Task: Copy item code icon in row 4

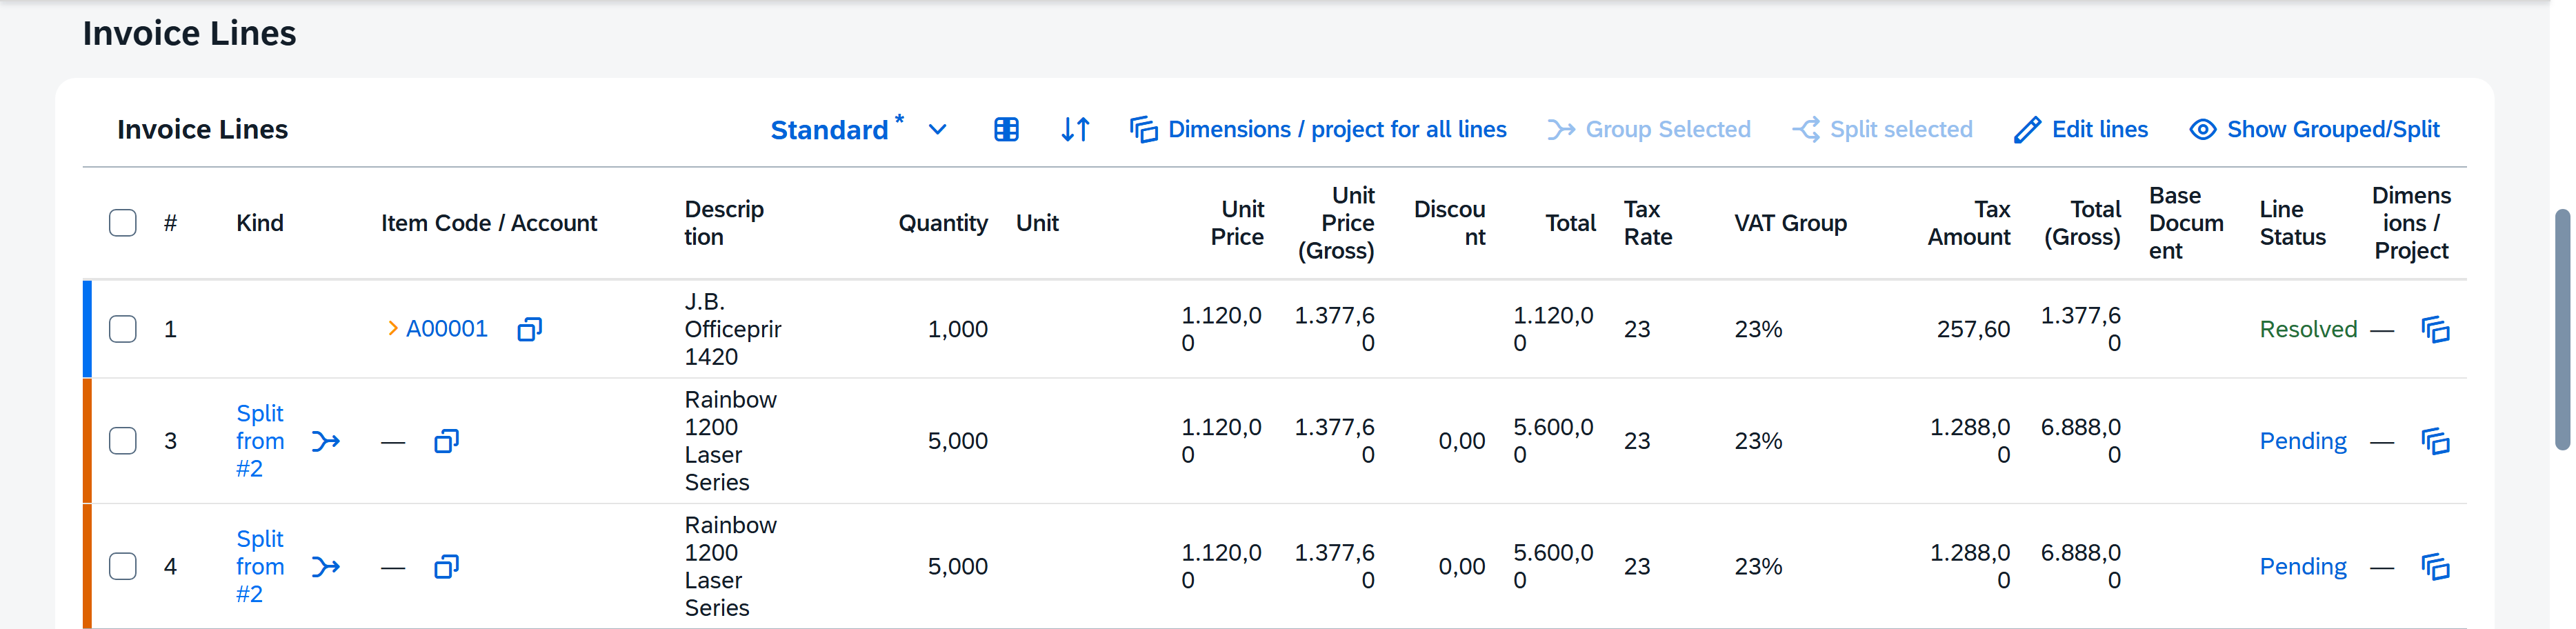Action: point(447,567)
